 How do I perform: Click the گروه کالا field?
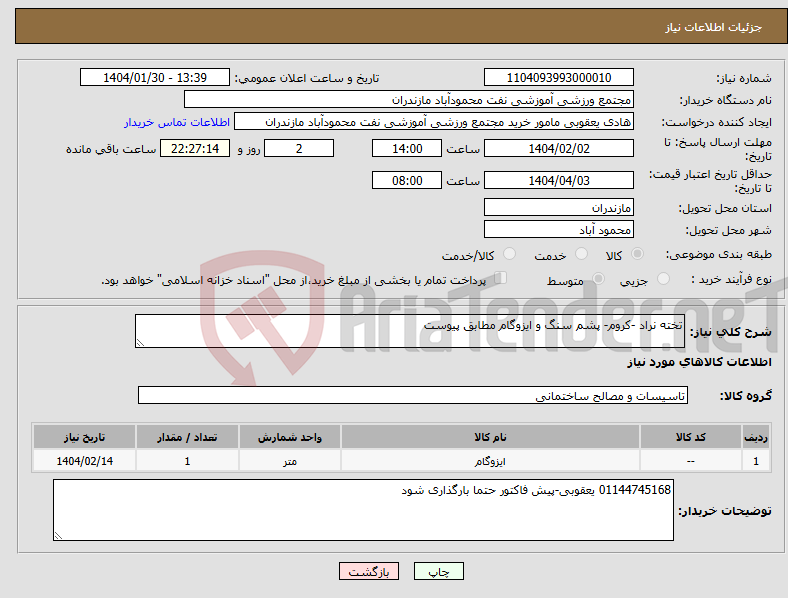point(413,395)
